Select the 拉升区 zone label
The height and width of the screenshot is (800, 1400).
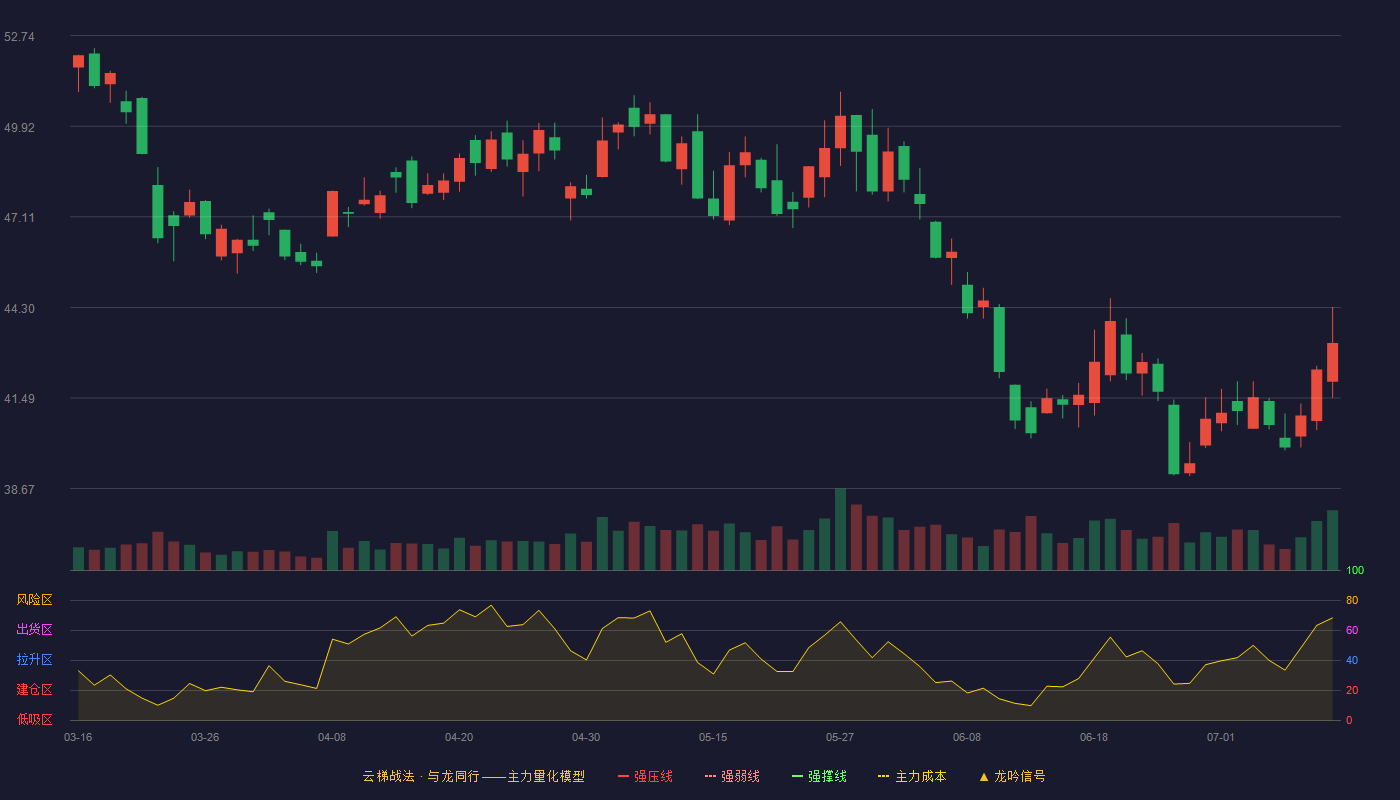click(34, 660)
